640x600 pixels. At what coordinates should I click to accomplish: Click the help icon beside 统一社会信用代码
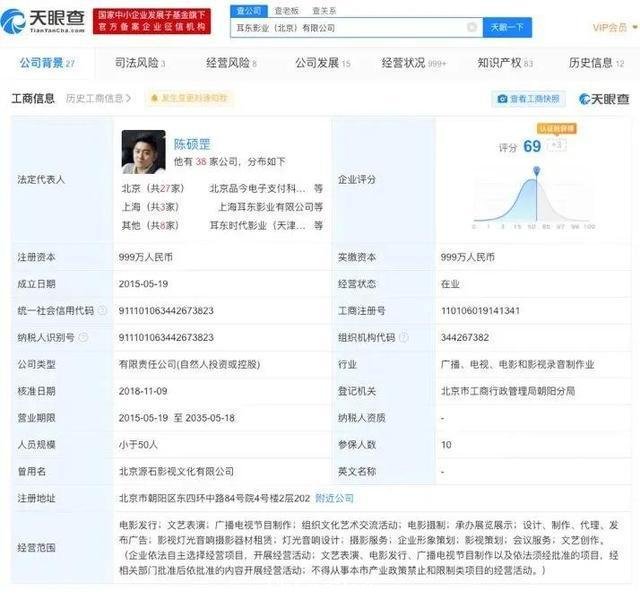pos(102,311)
